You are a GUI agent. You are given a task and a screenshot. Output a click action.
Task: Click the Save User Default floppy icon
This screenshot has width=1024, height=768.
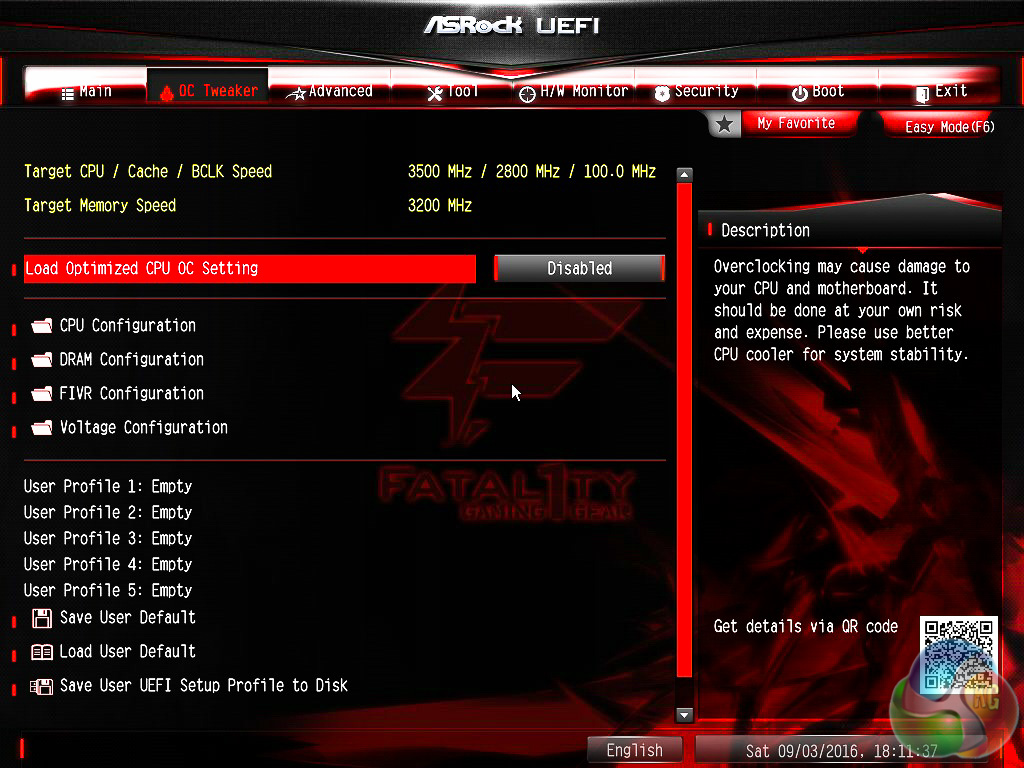tap(42, 618)
